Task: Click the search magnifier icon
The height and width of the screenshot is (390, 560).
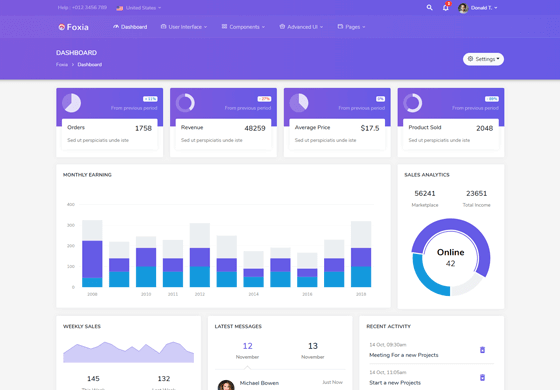Action: coord(429,8)
